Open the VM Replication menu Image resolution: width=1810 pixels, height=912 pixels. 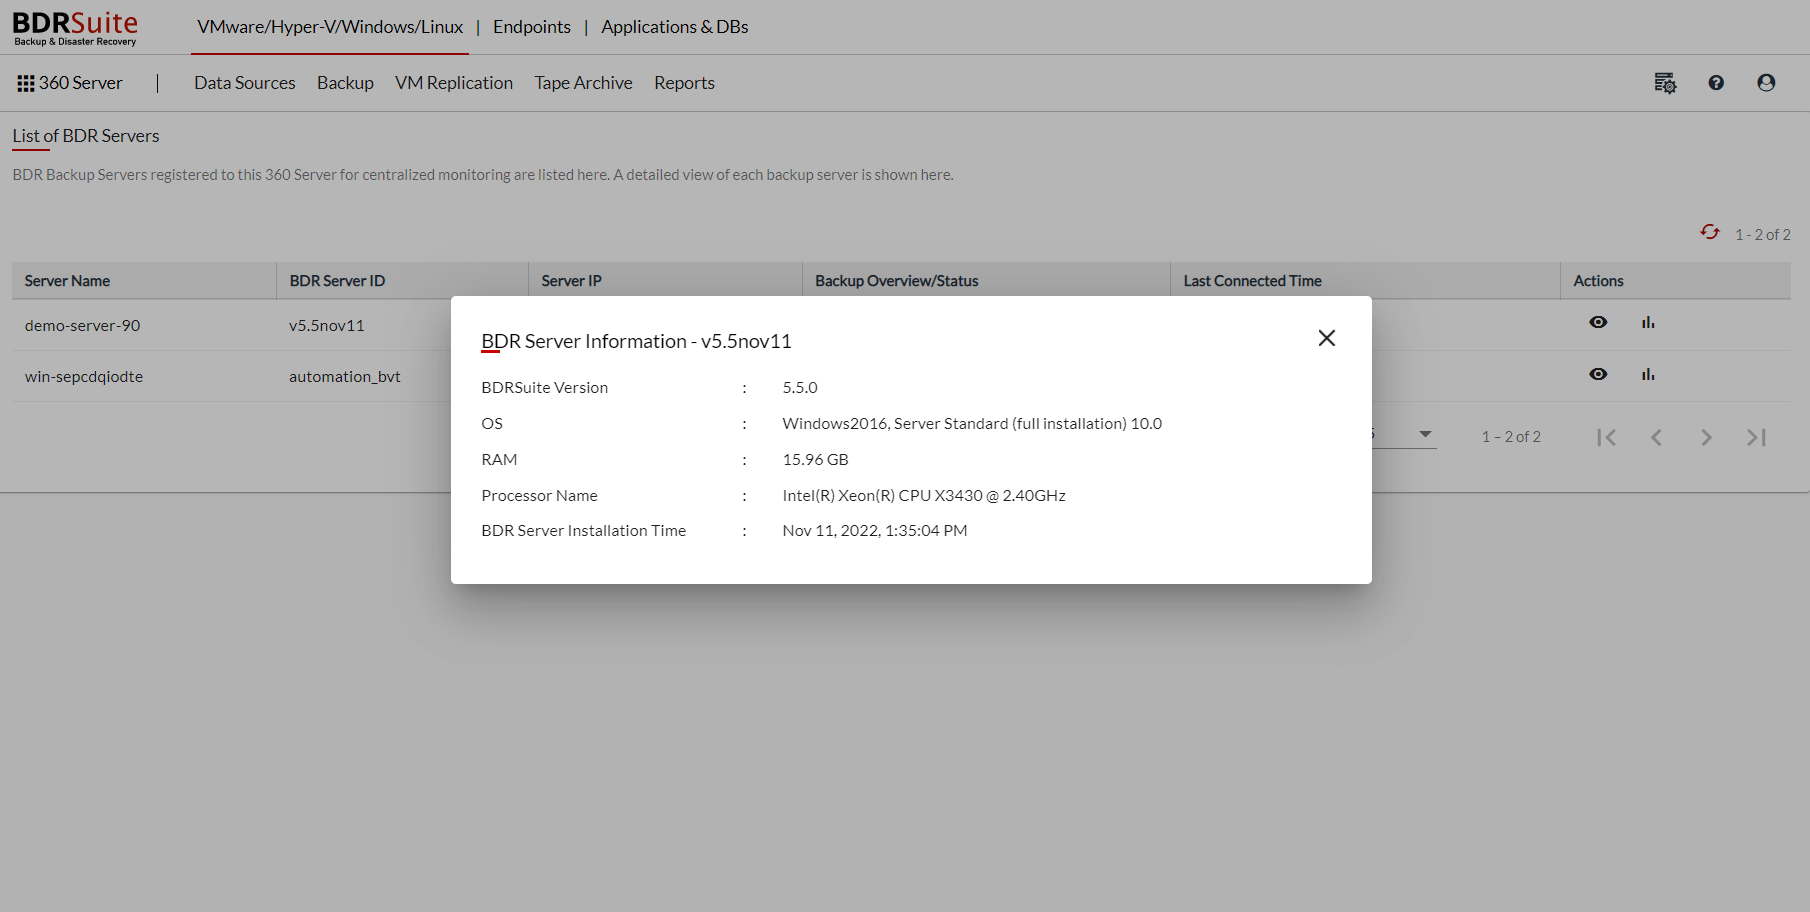pyautogui.click(x=454, y=83)
